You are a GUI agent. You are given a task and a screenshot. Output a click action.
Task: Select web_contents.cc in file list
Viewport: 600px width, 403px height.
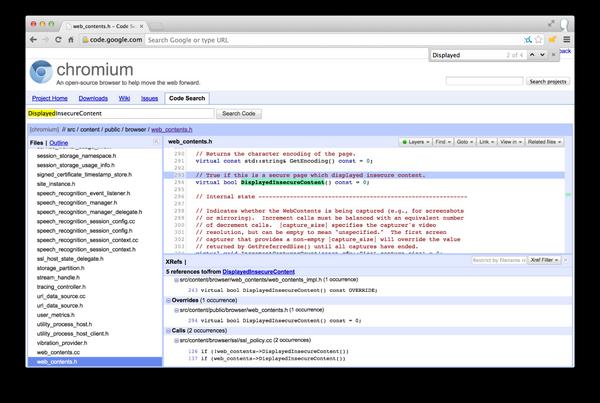(59, 352)
